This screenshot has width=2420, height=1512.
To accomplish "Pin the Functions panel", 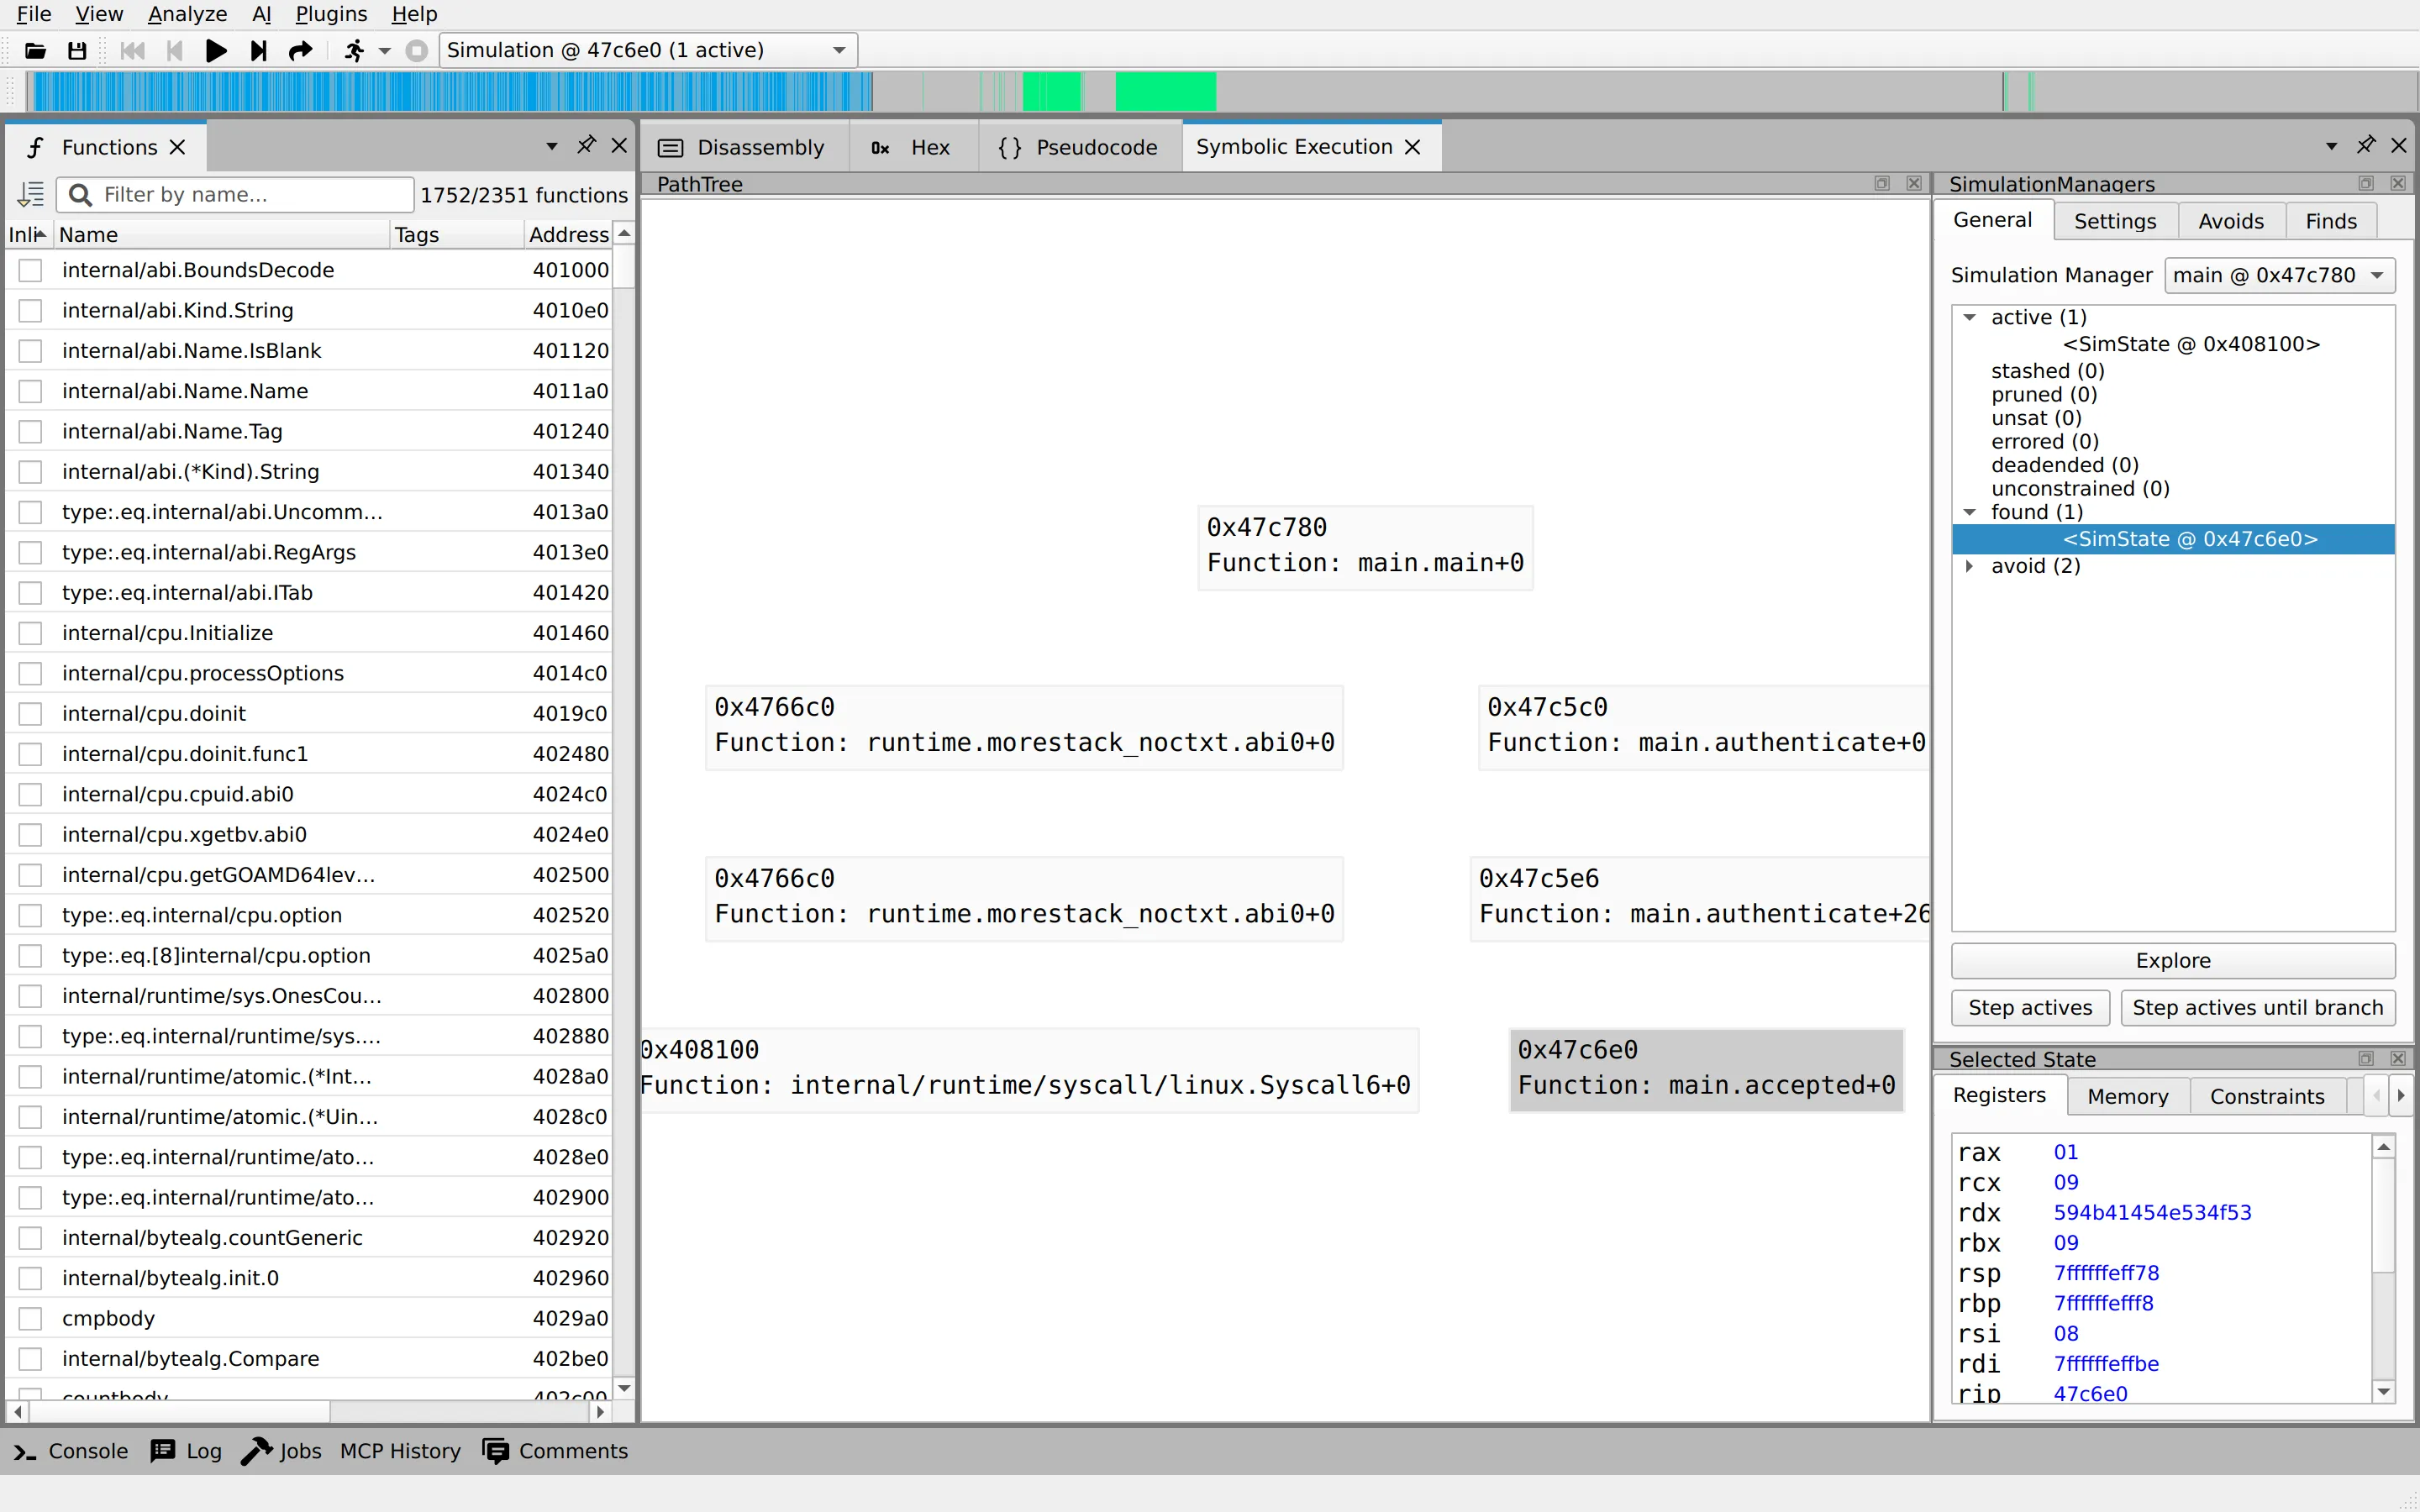I will coord(586,146).
